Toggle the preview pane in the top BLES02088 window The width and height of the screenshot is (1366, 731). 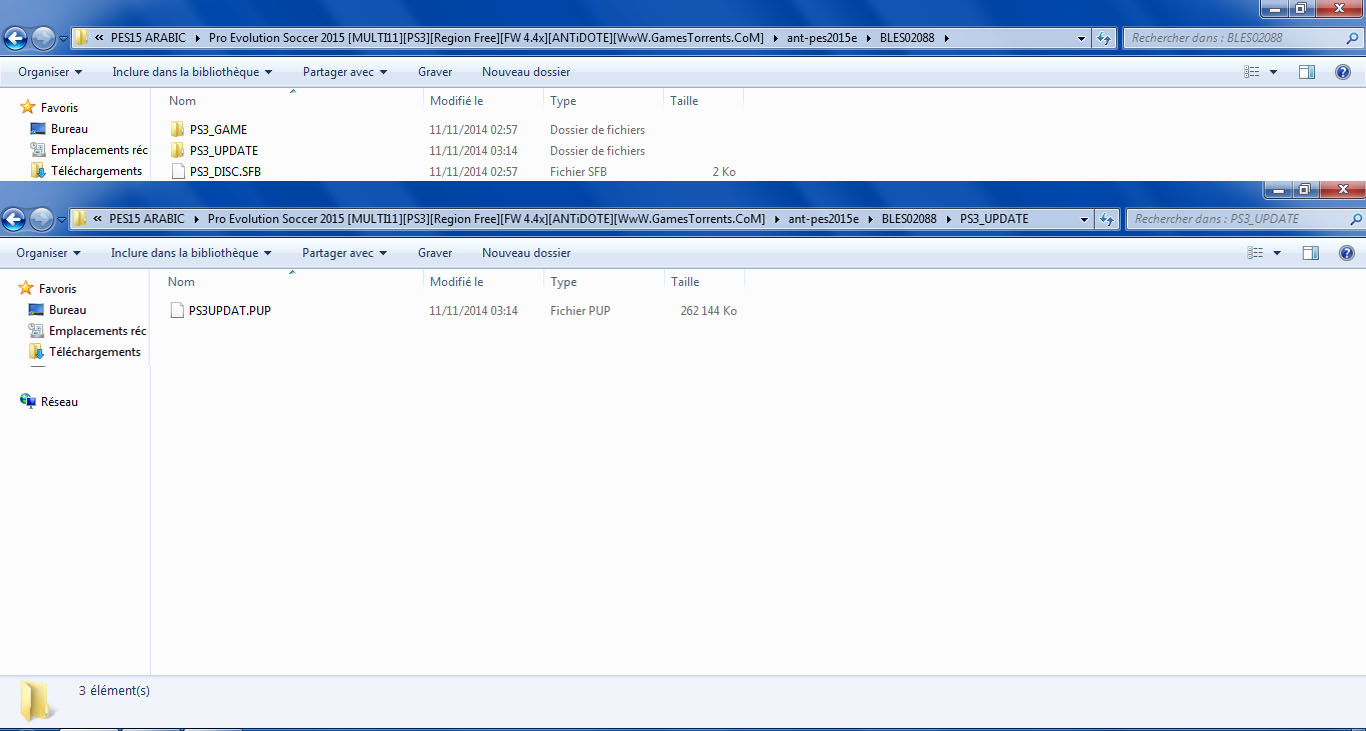pos(1306,72)
